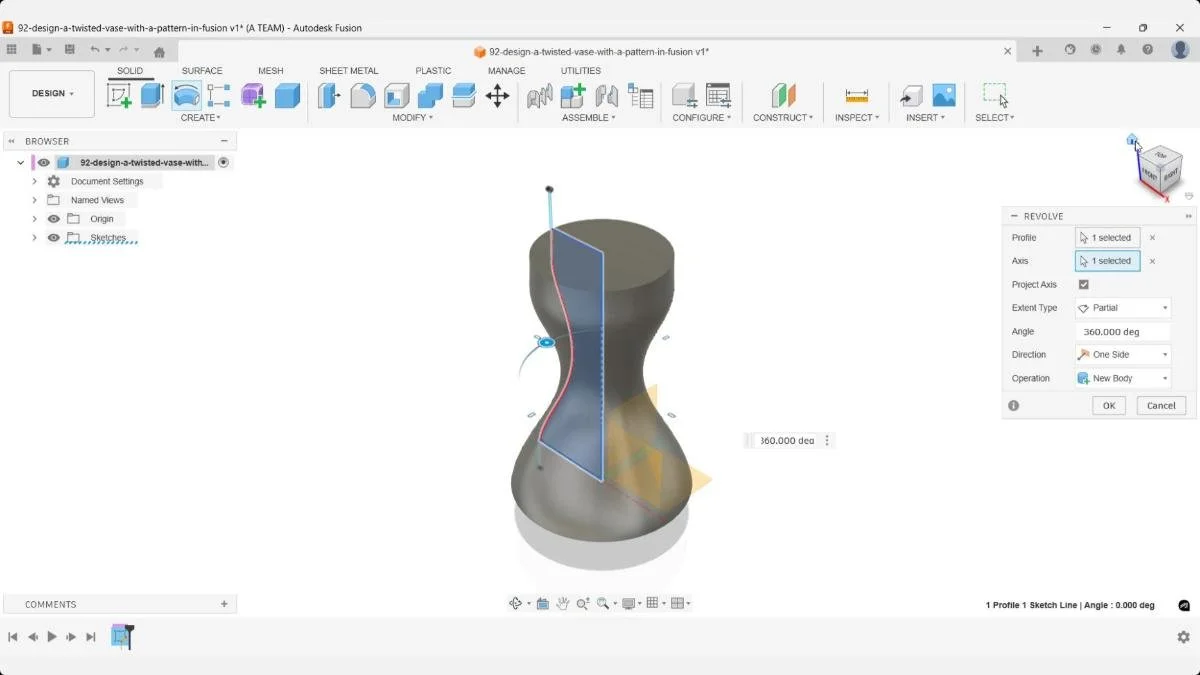Click OK in the Revolve dialog

[x=1108, y=405]
